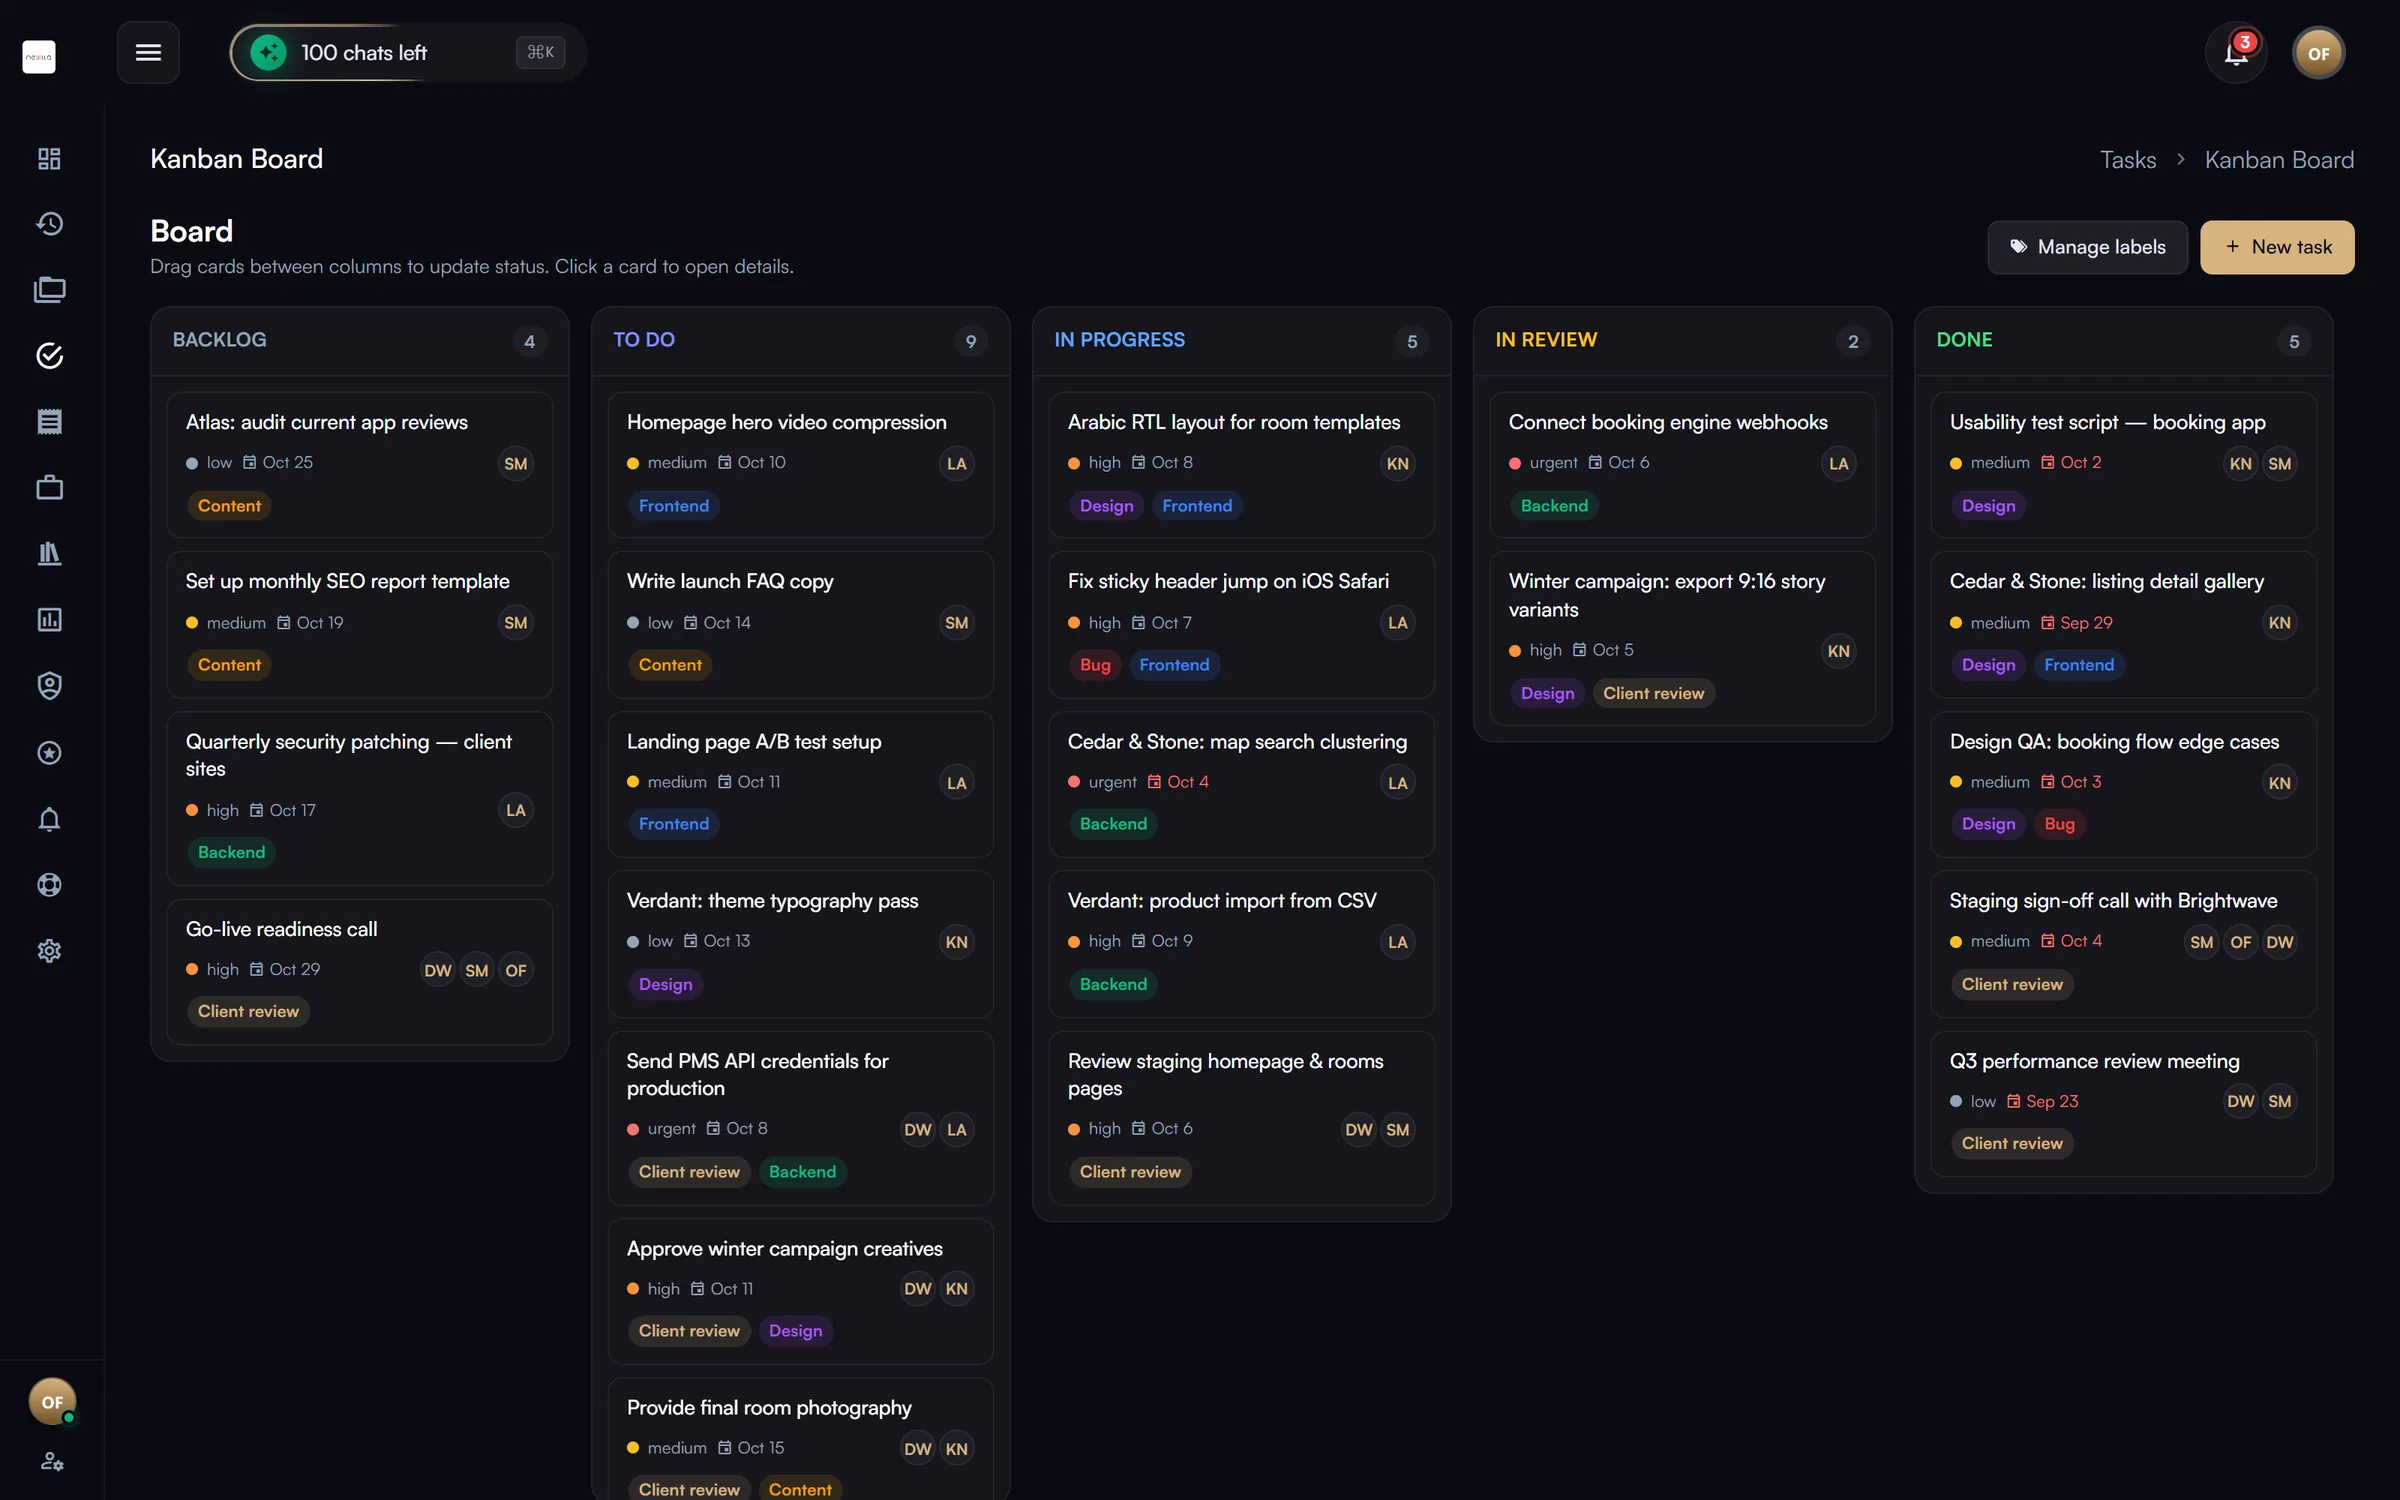Click Manage labels button
Viewport: 2400px width, 1500px height.
(2087, 247)
